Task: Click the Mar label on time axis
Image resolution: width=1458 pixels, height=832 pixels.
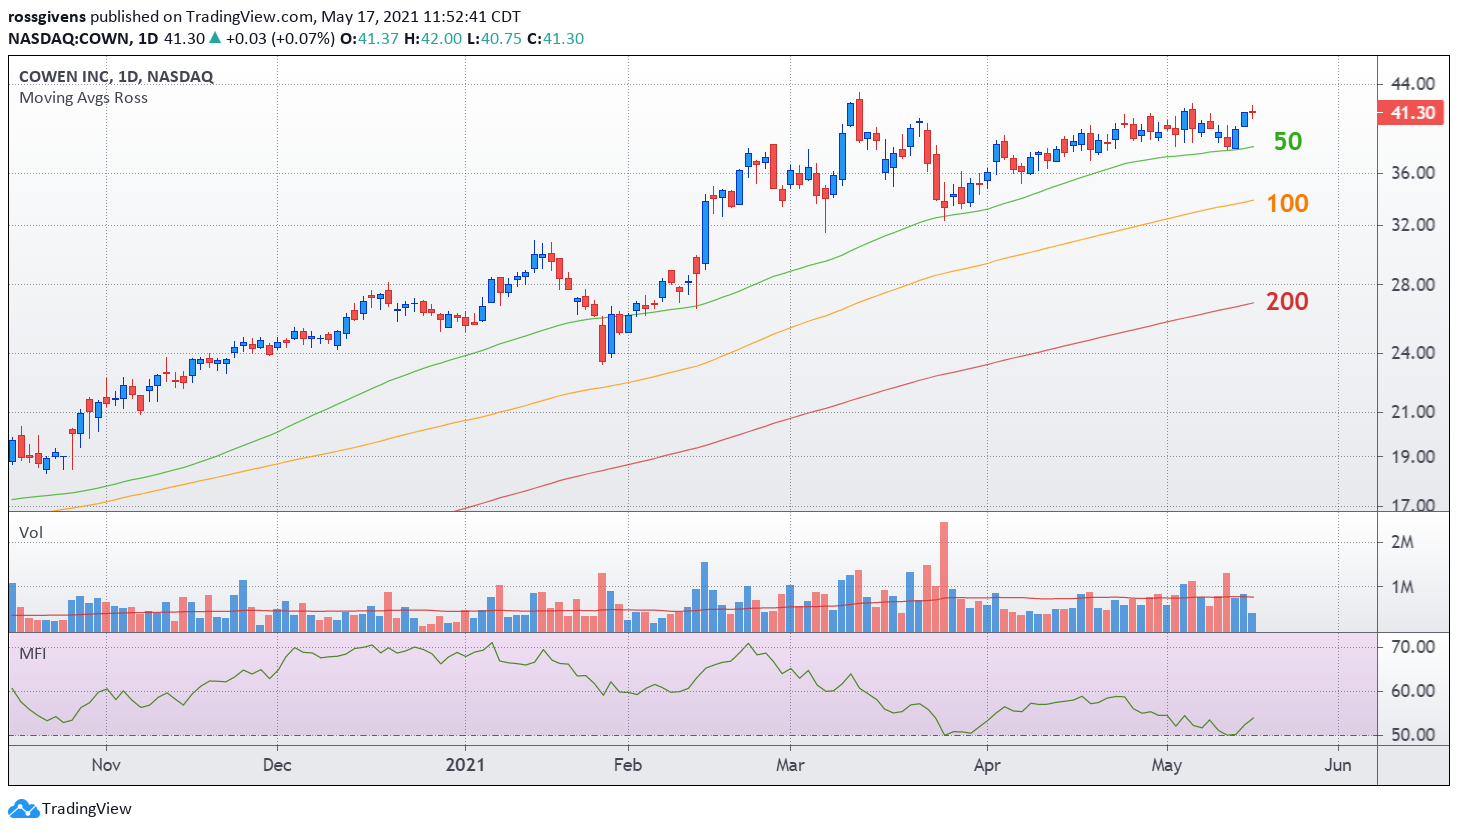Action: [x=790, y=765]
